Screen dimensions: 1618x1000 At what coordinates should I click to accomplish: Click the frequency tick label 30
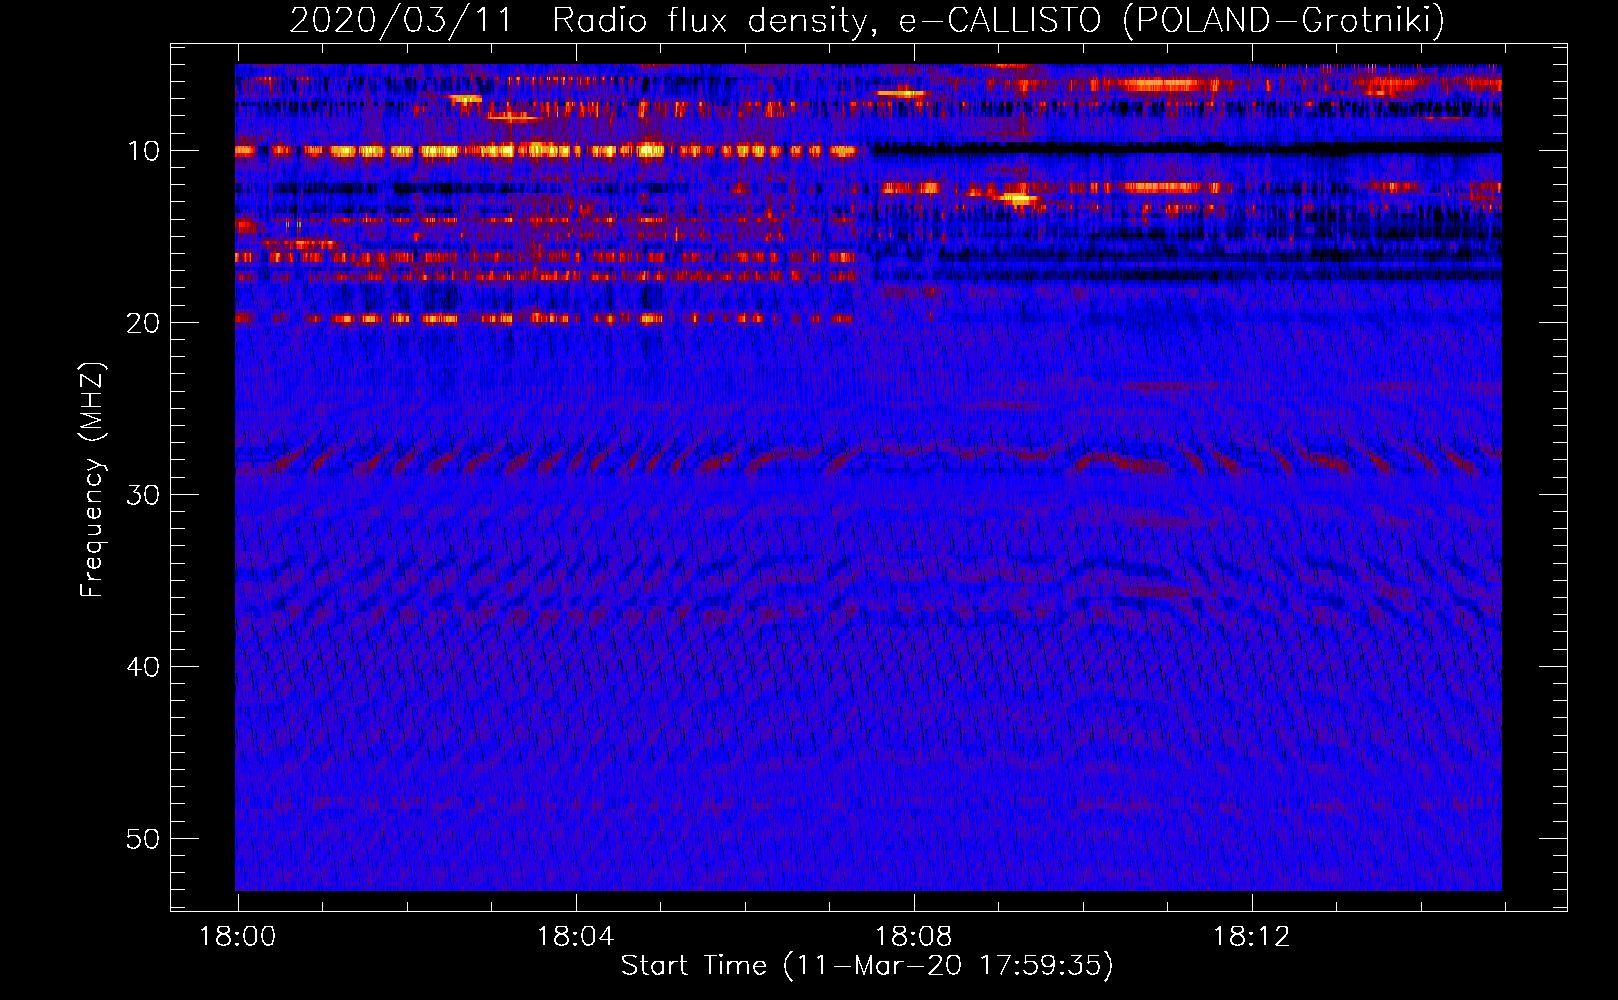[x=144, y=495]
